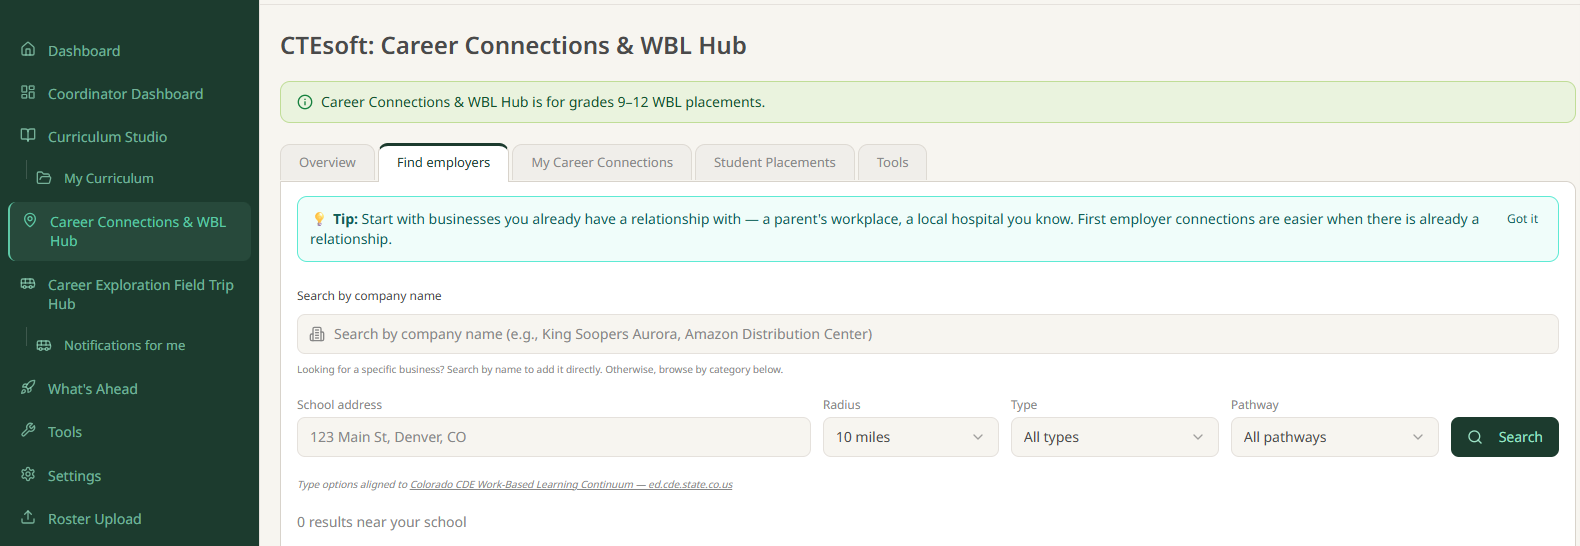The width and height of the screenshot is (1580, 546).
Task: Click the Roster Upload icon
Action: pyautogui.click(x=28, y=517)
